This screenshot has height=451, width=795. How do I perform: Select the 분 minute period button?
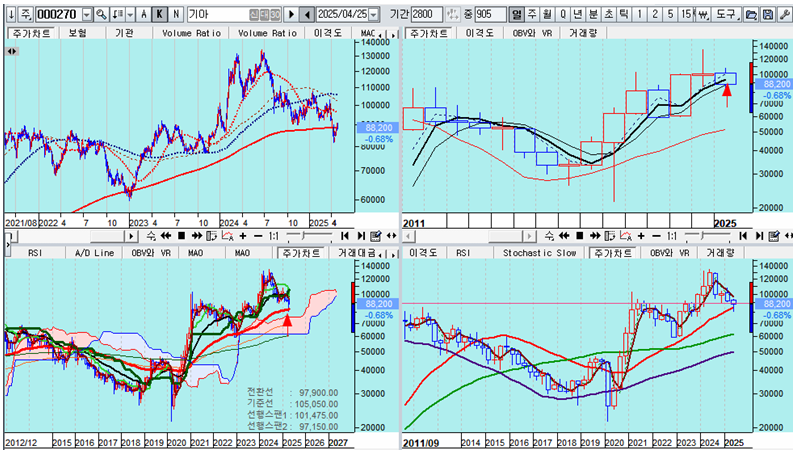pyautogui.click(x=593, y=14)
